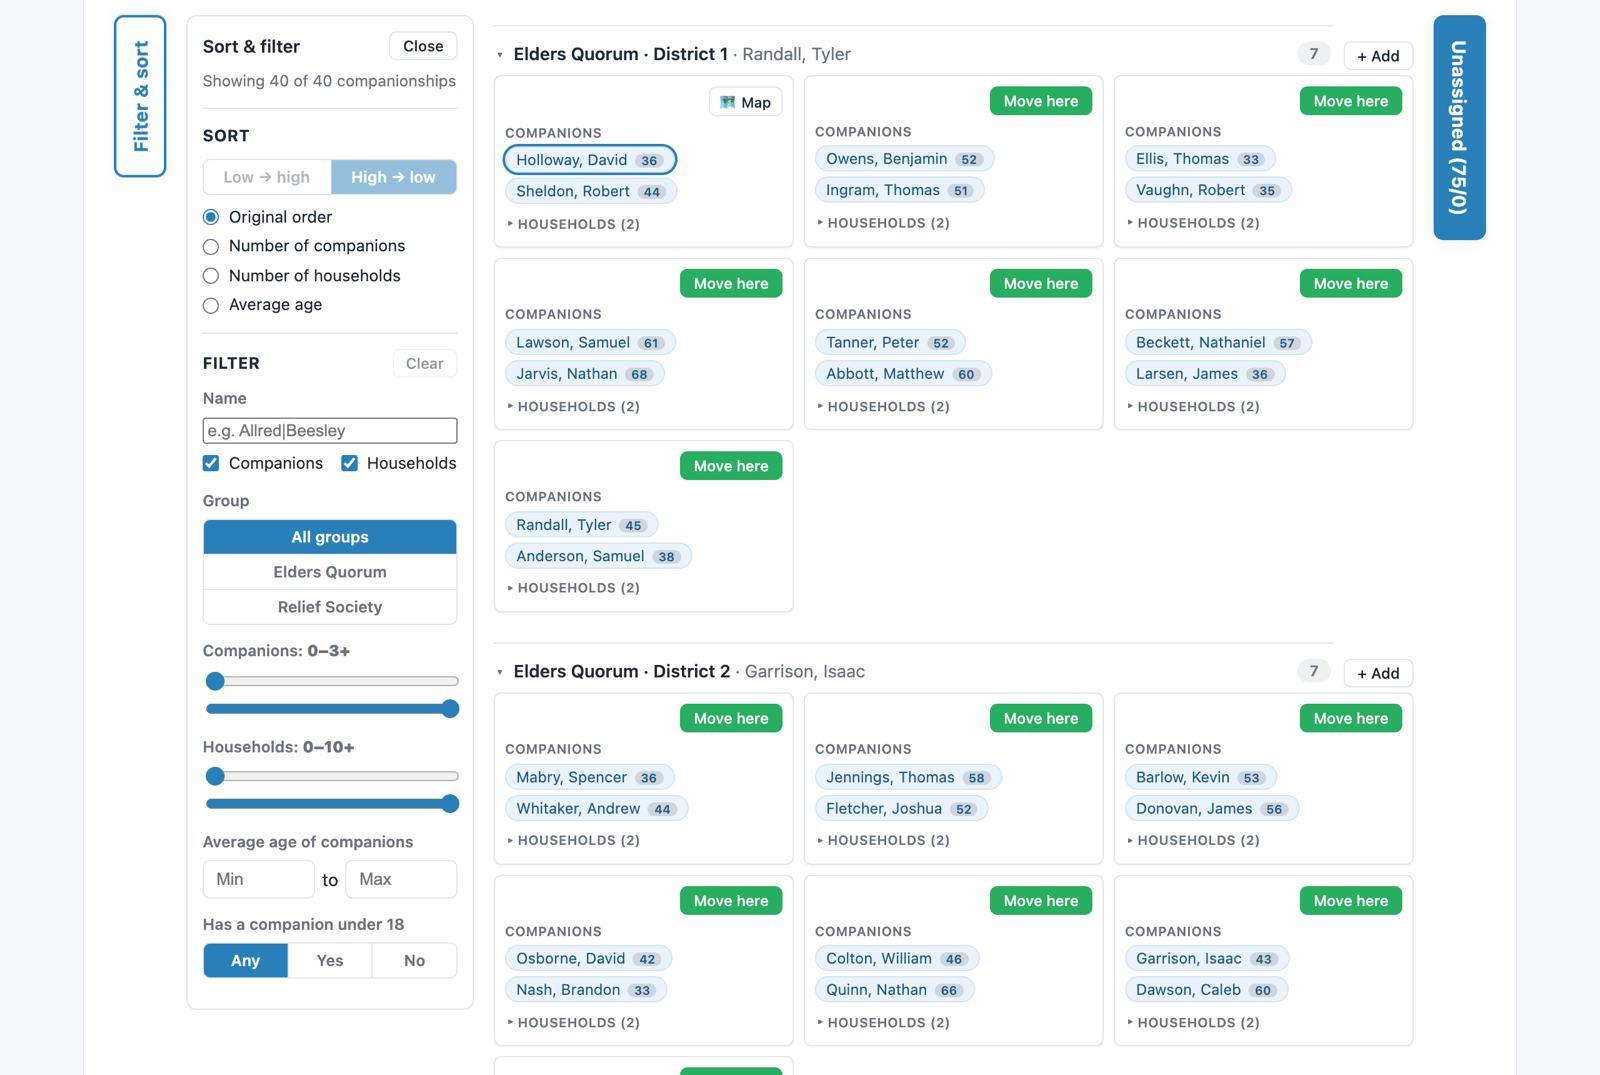Choose High → low sort direction
The height and width of the screenshot is (1075, 1600).
(394, 177)
